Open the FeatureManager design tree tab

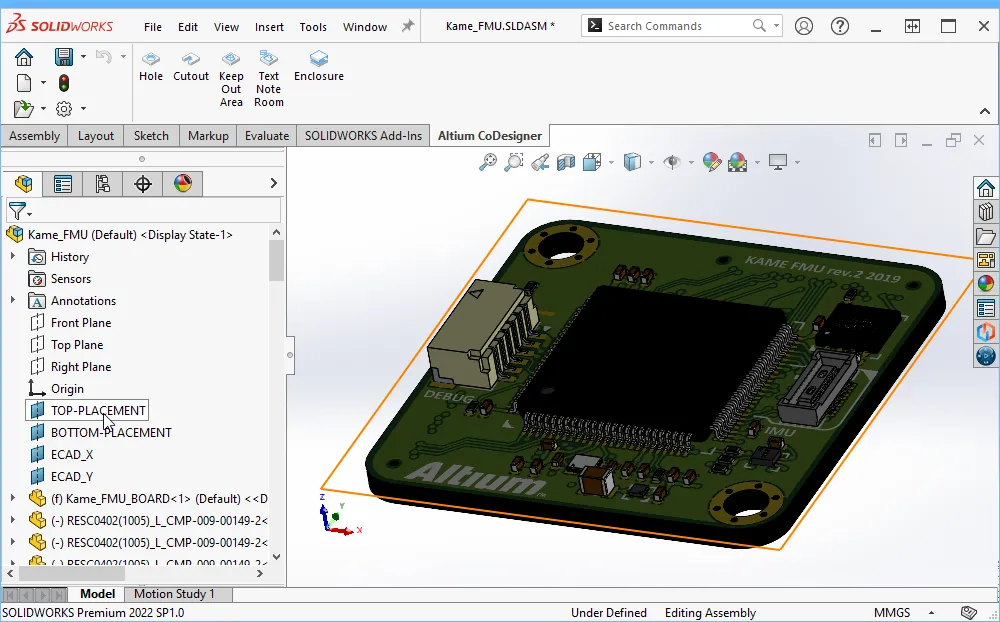[x=24, y=184]
